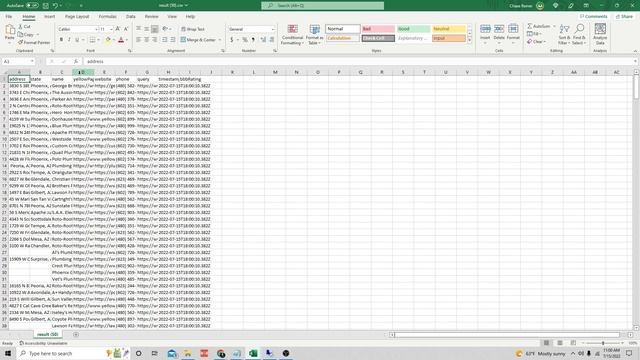The width and height of the screenshot is (640, 360).
Task: Increase the cell indent
Action: tap(173, 40)
